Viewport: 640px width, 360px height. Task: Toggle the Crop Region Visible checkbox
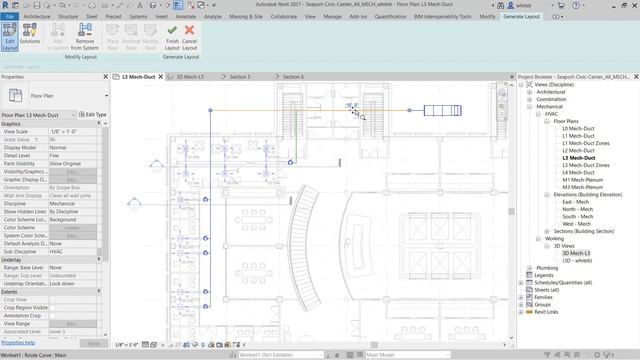coord(52,308)
